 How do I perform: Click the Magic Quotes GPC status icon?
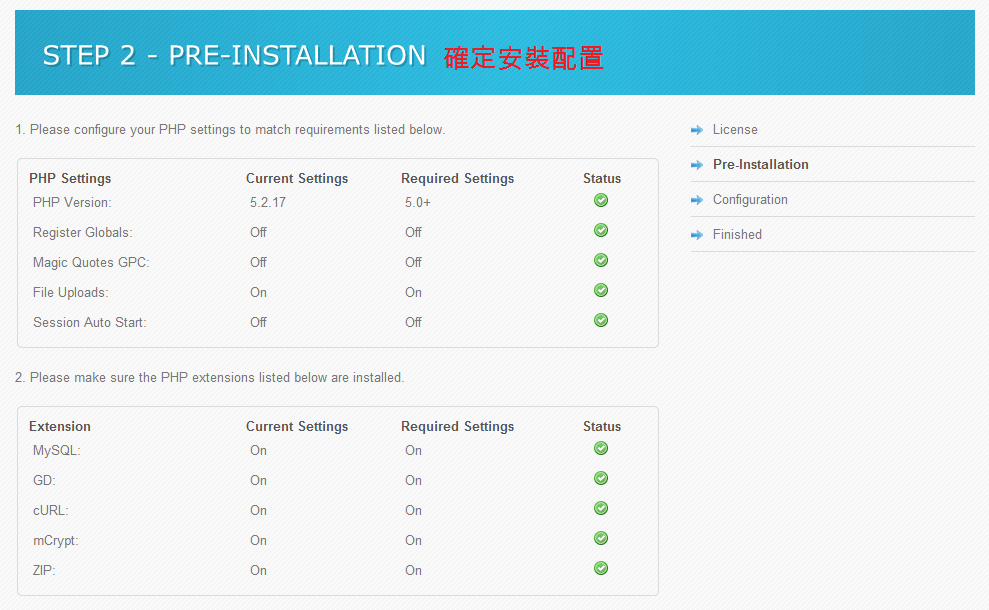click(x=601, y=260)
